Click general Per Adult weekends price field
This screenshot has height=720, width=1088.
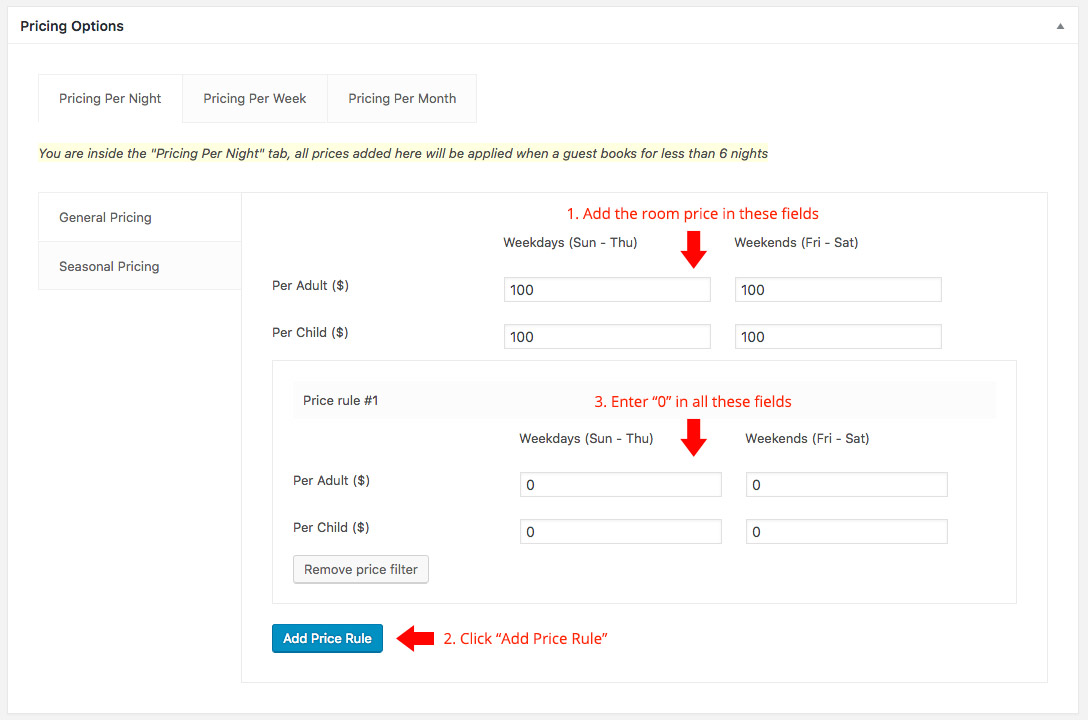pyautogui.click(x=838, y=290)
